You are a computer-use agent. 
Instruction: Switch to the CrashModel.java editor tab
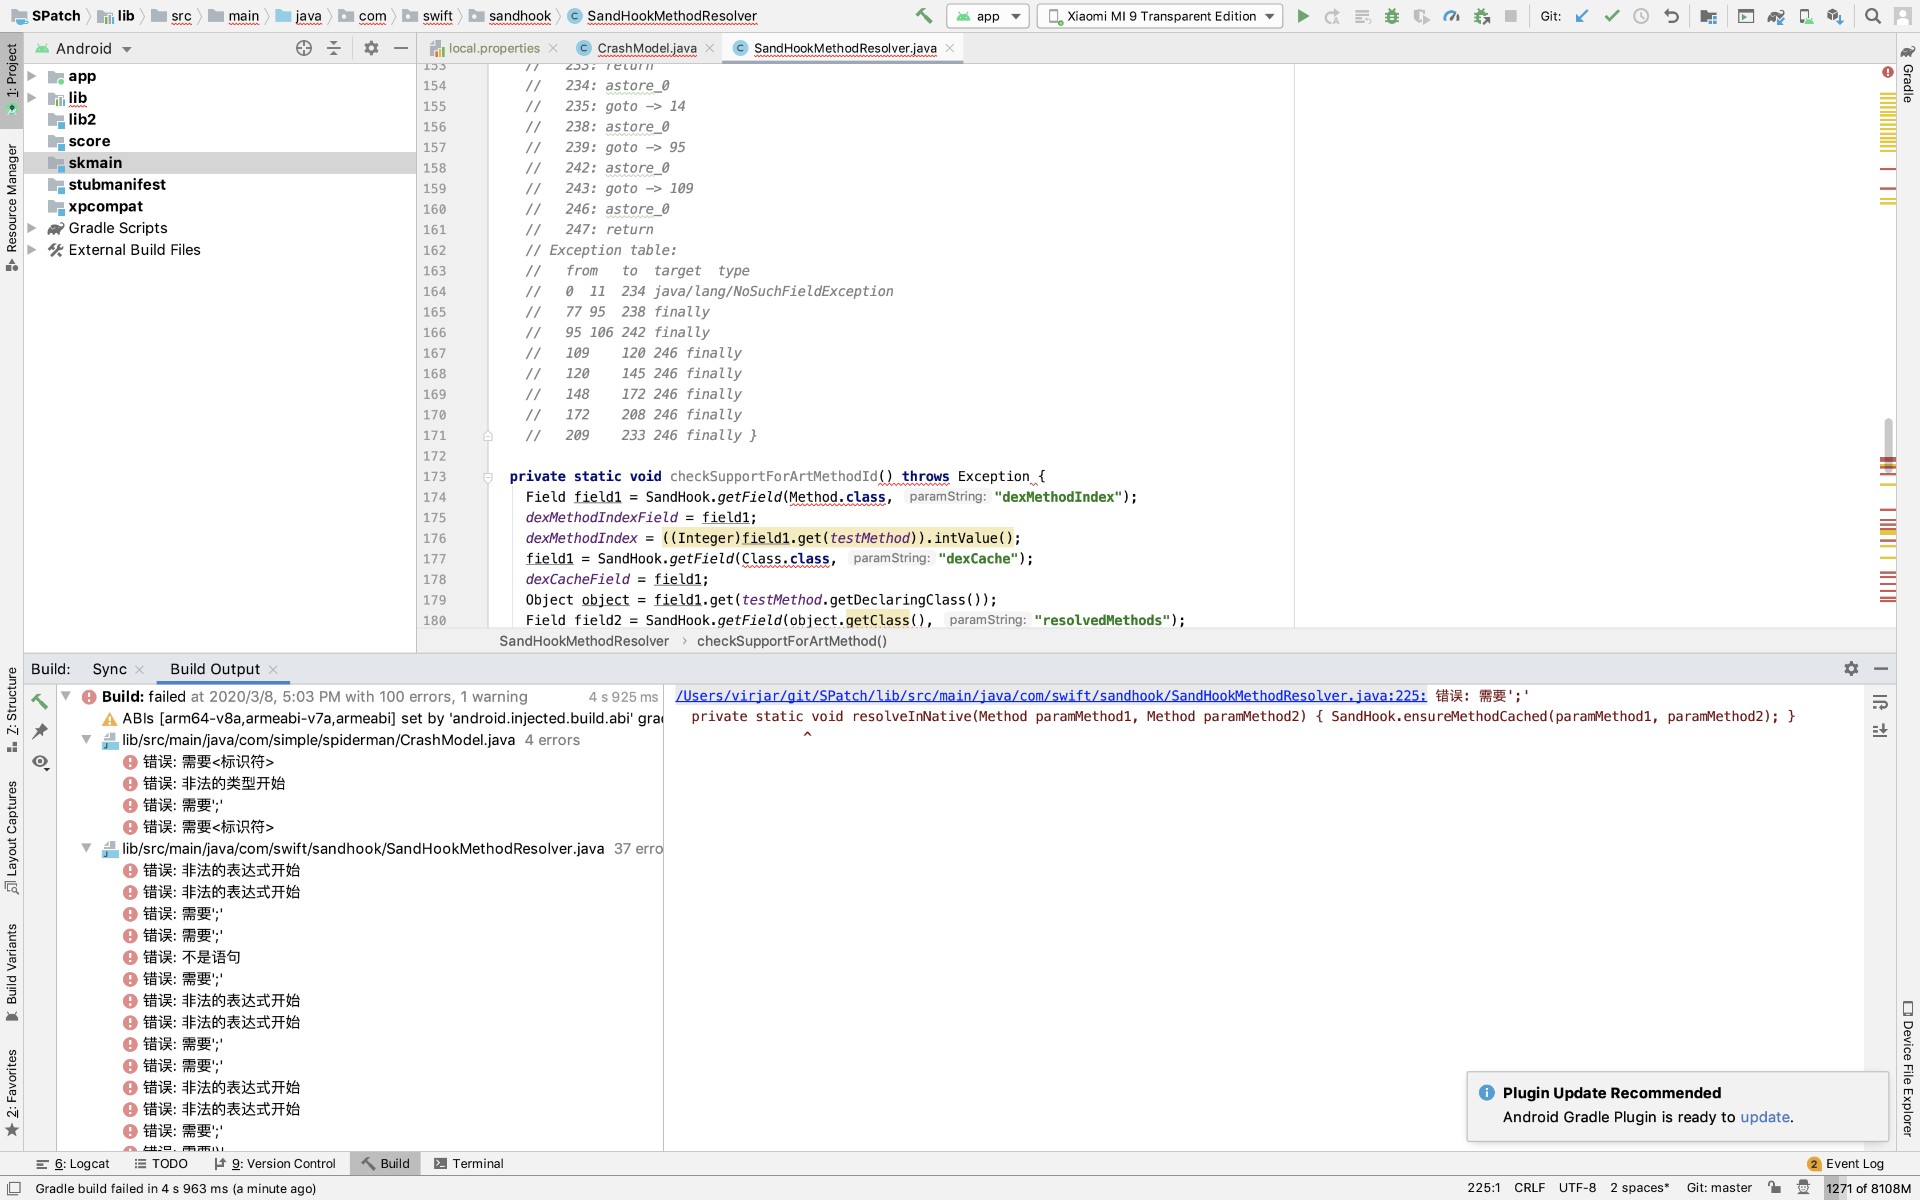(646, 48)
